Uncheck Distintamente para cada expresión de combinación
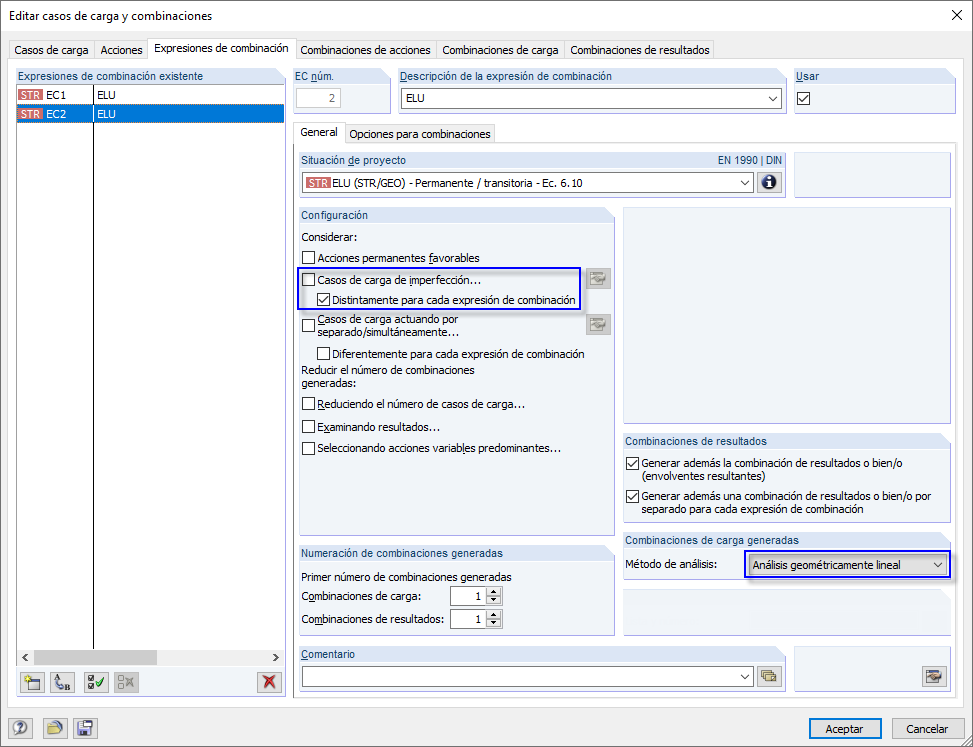 323,300
